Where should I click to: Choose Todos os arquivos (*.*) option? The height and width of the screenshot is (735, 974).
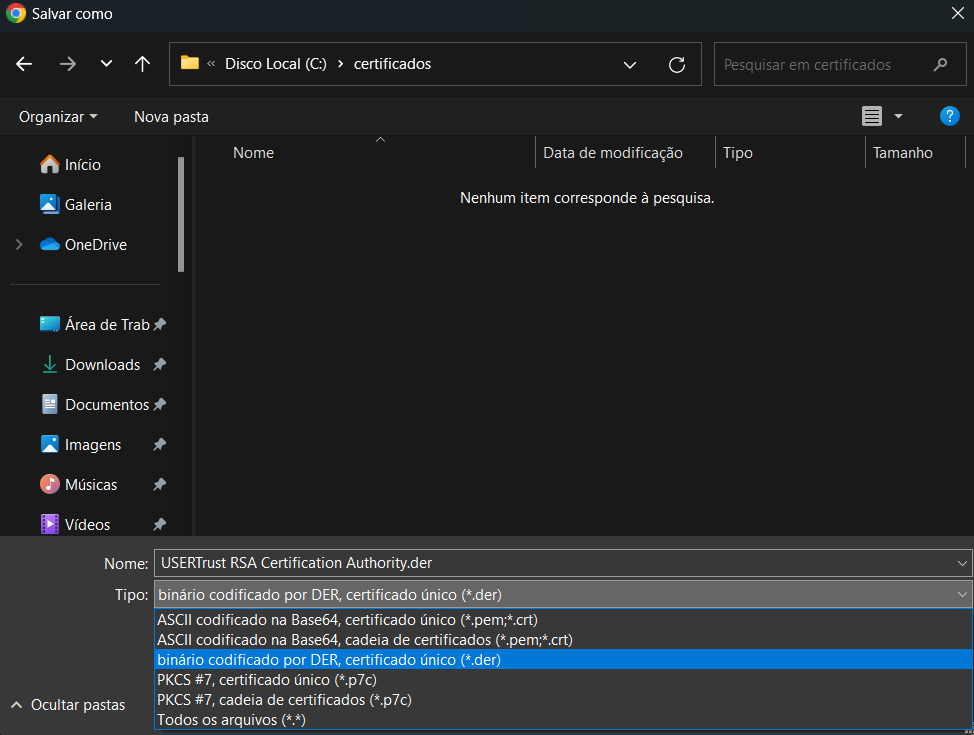(x=563, y=719)
